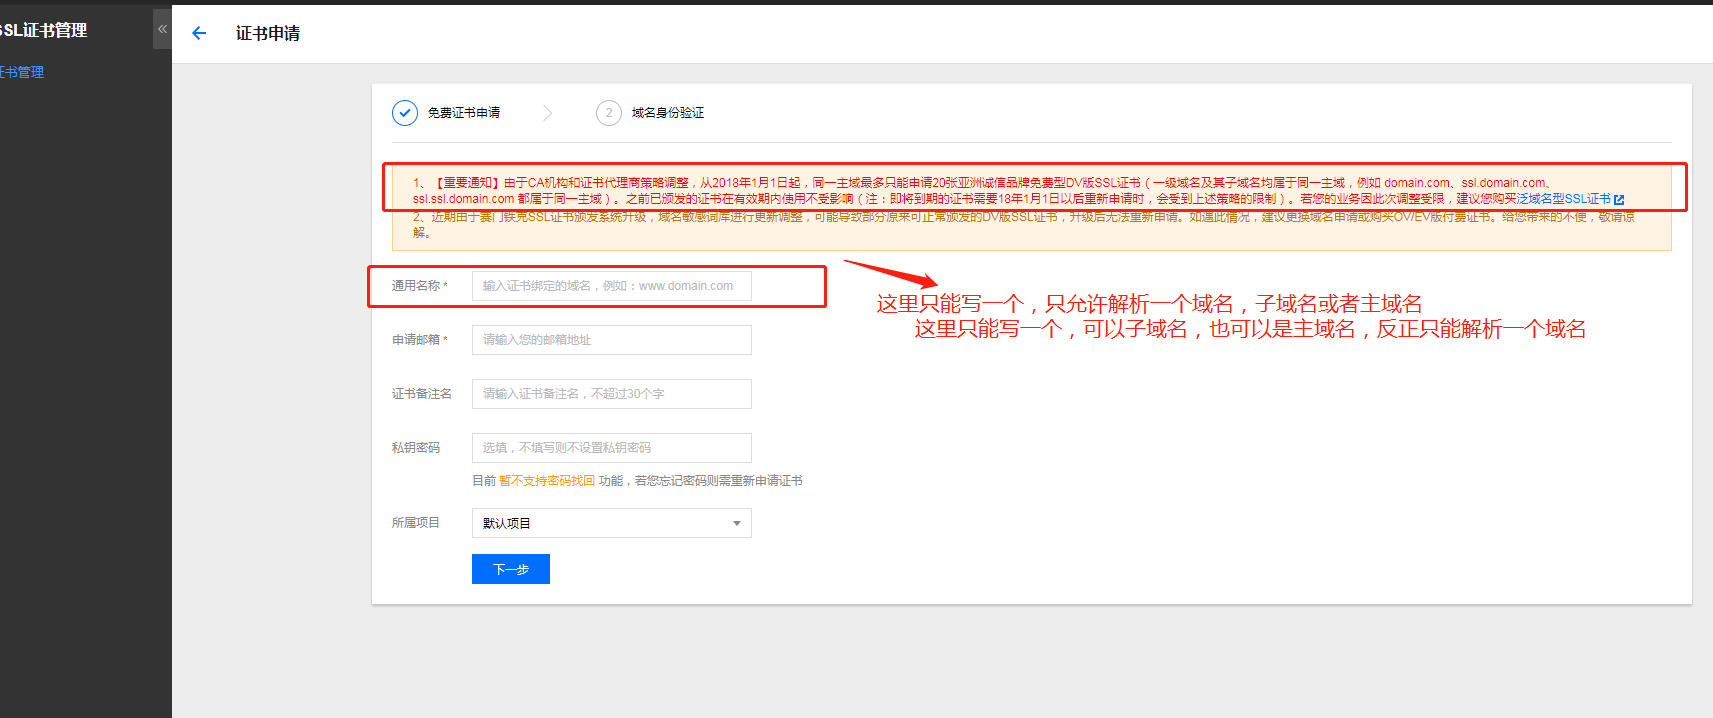Focus the 申请邮箱 email input field
Viewport: 1713px width, 718px height.
tap(612, 340)
